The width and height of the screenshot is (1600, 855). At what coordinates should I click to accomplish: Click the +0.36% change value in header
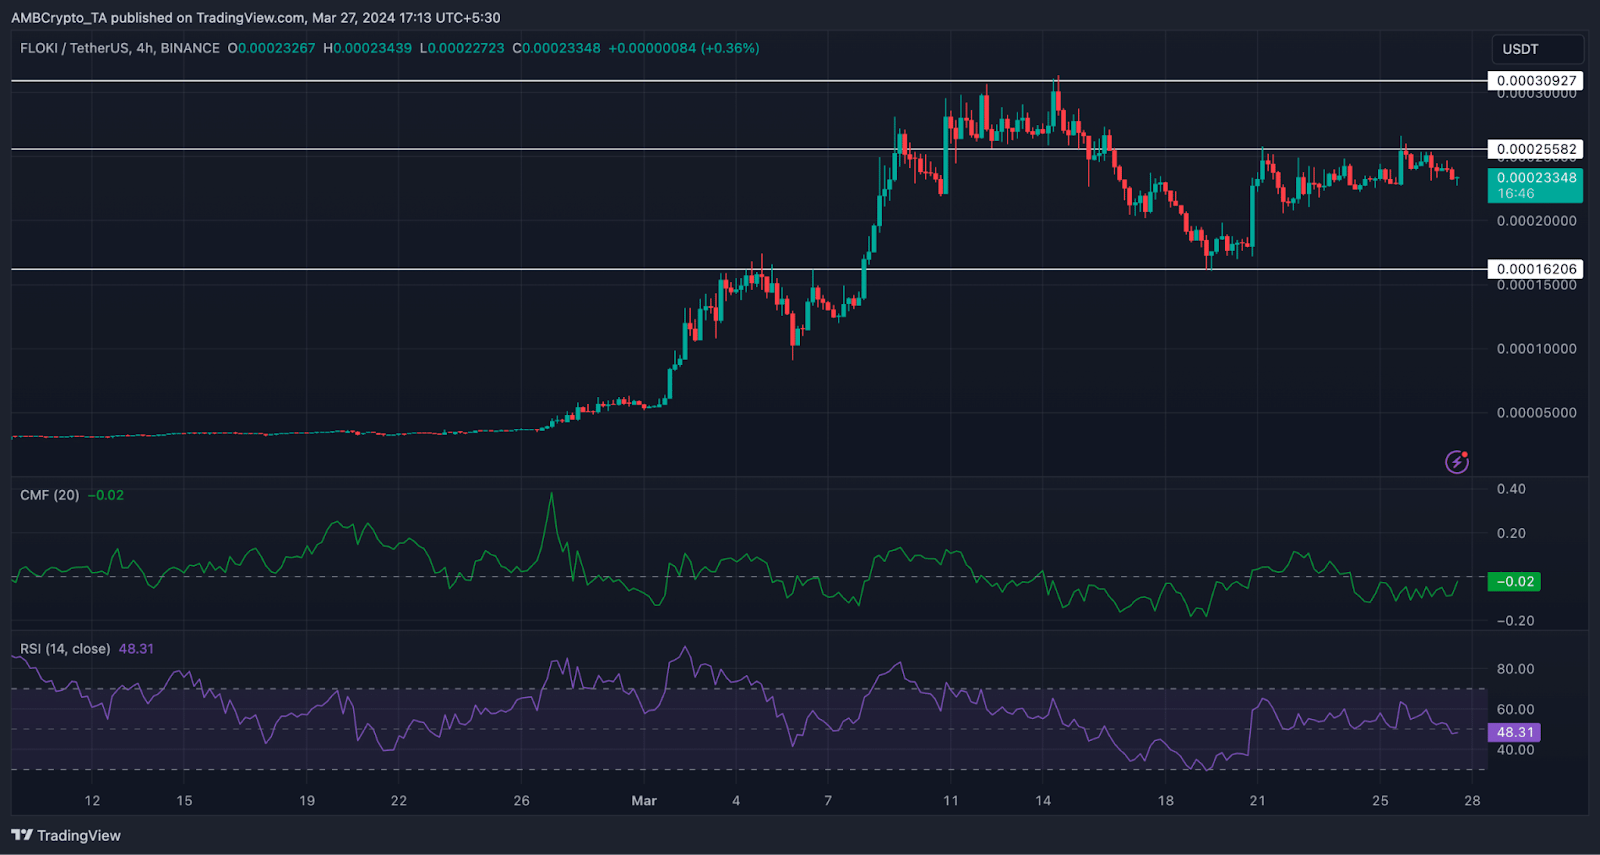[732, 48]
